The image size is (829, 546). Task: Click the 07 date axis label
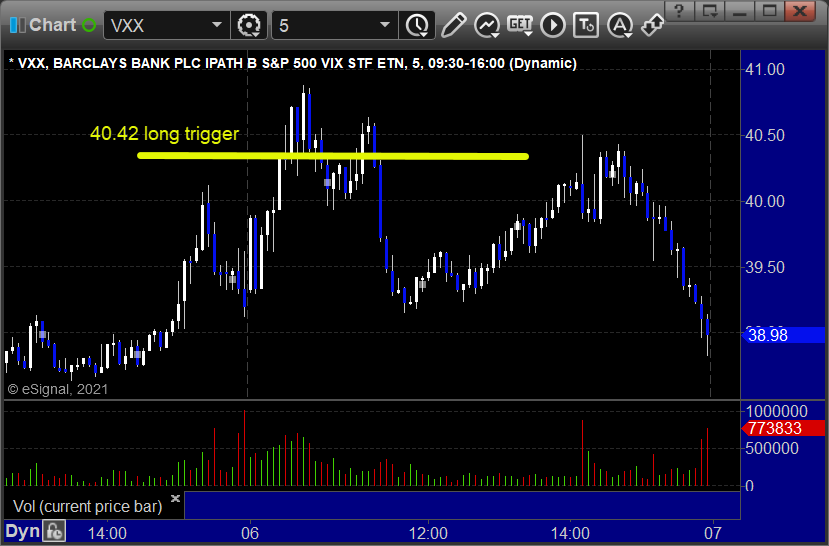click(x=713, y=533)
